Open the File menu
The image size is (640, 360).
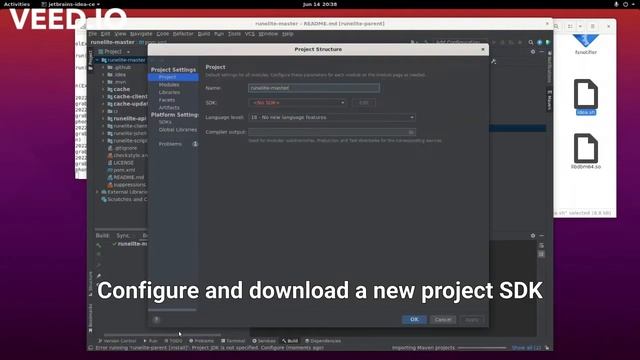coord(93,33)
